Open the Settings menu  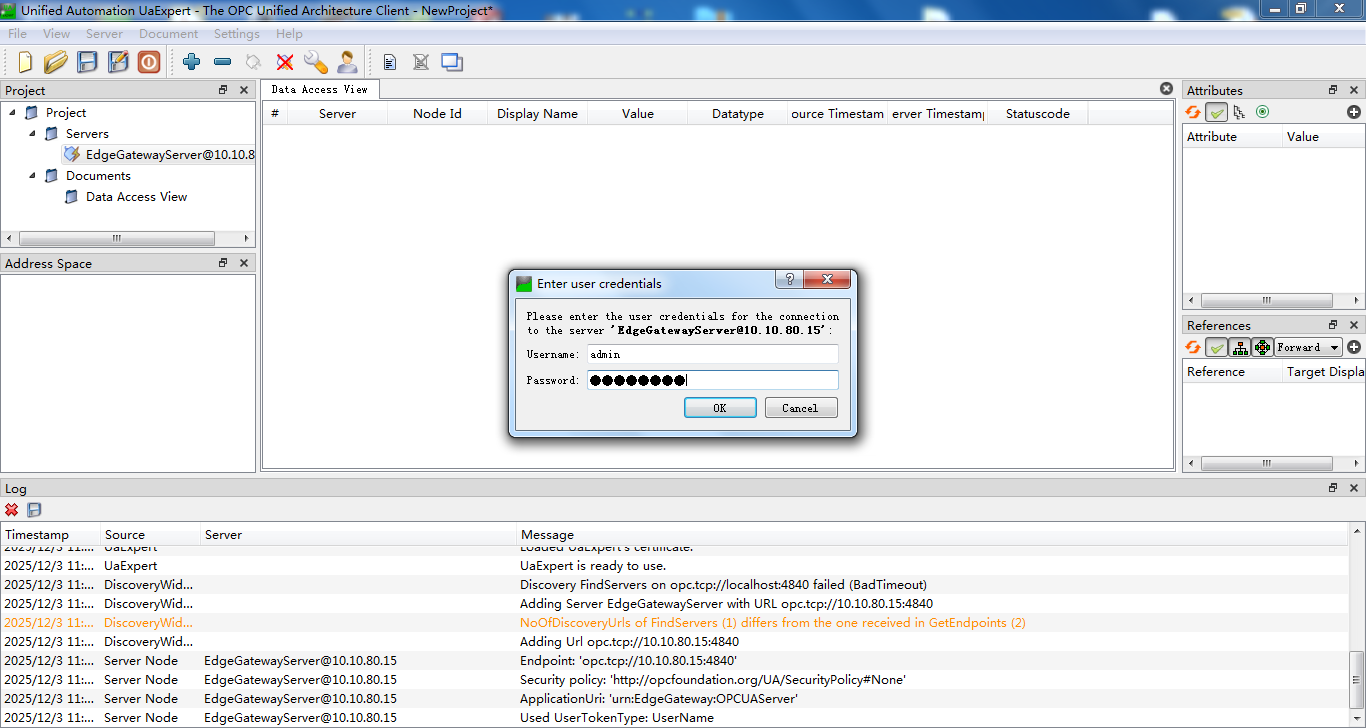click(237, 34)
